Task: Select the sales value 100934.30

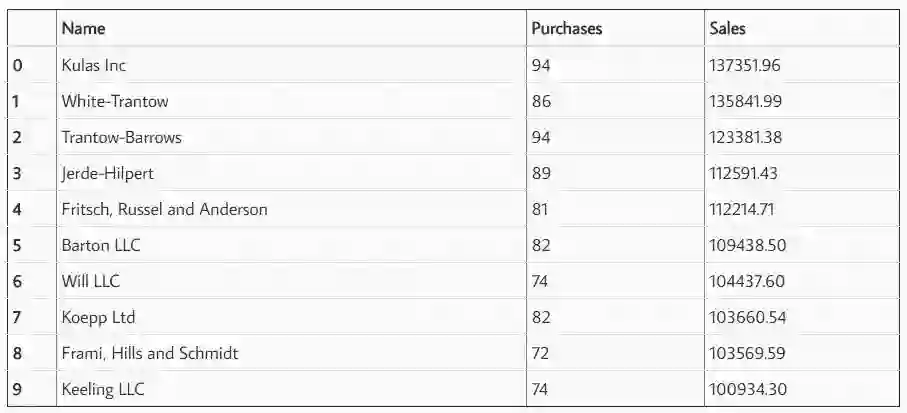Action: click(x=744, y=389)
